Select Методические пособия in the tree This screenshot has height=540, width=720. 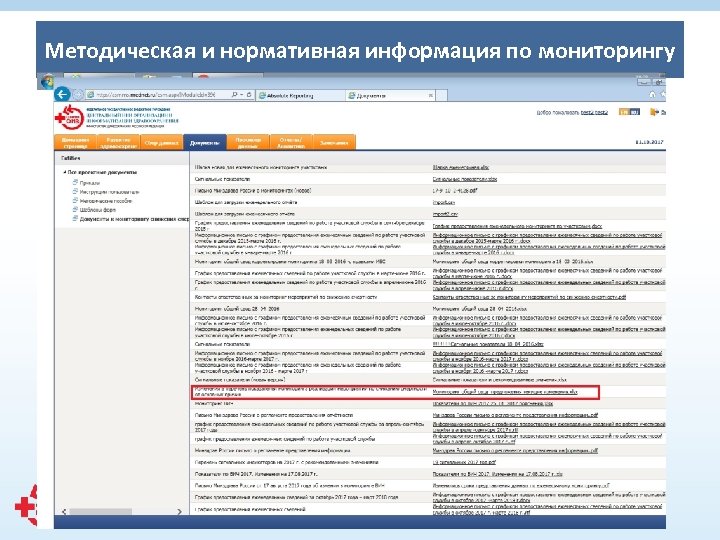pos(106,201)
